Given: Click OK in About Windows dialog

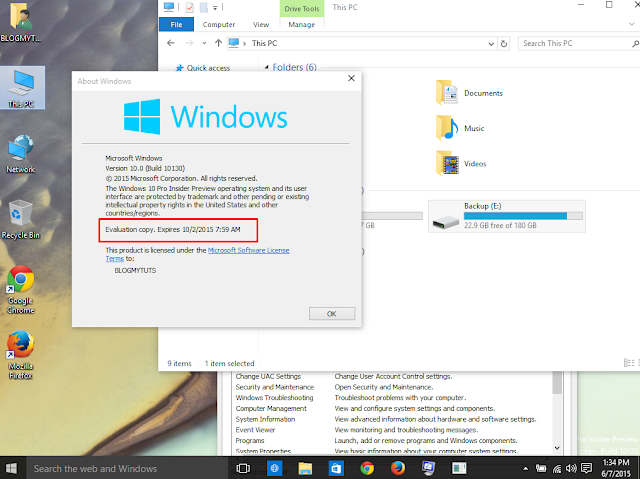Looking at the screenshot, I should pos(332,314).
